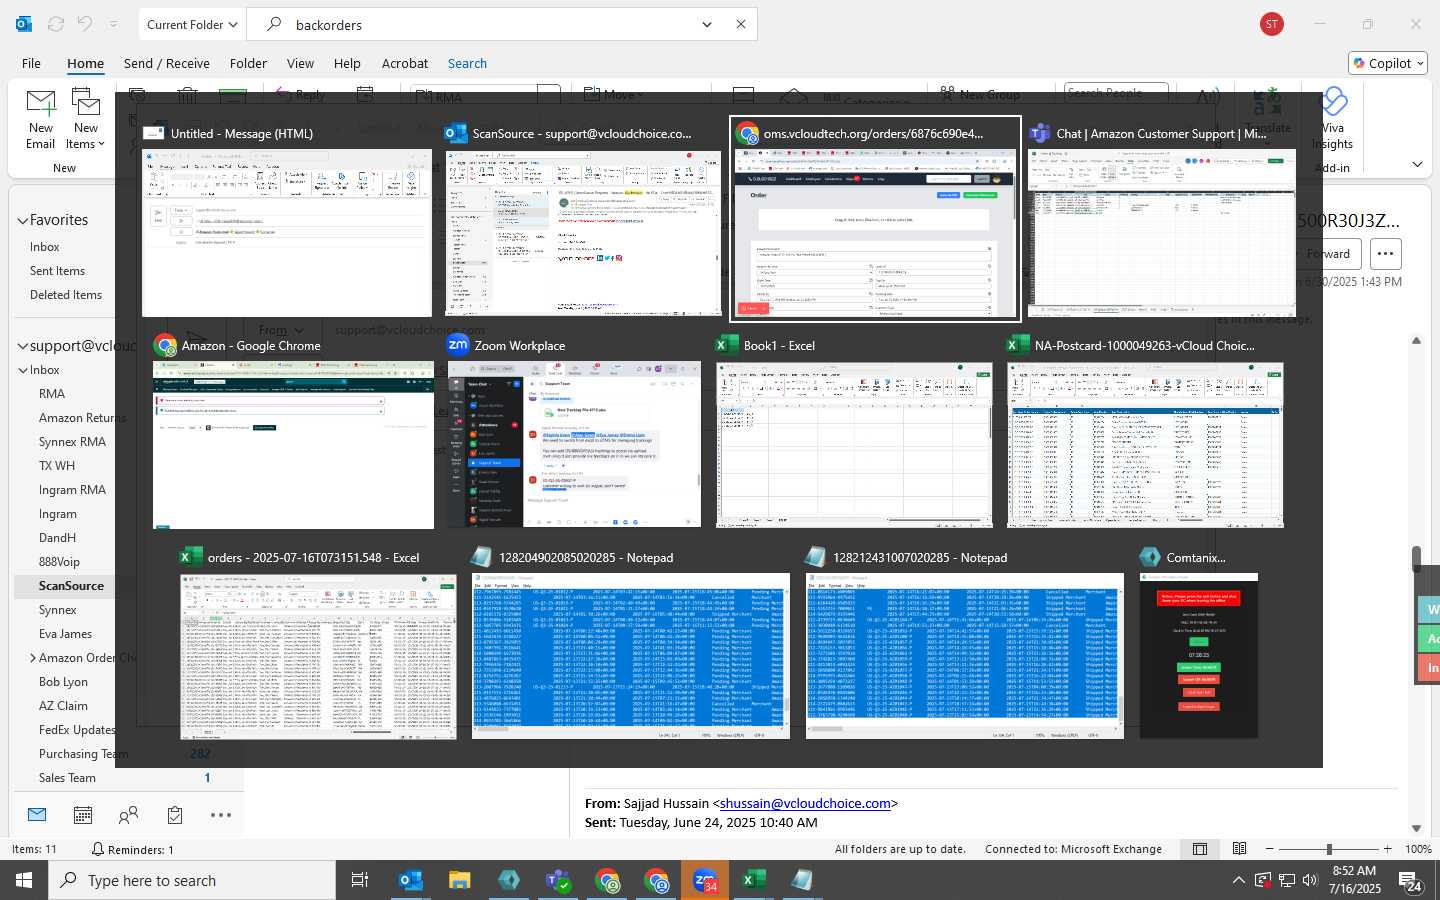Click the zoom in plus button

[x=1387, y=849]
